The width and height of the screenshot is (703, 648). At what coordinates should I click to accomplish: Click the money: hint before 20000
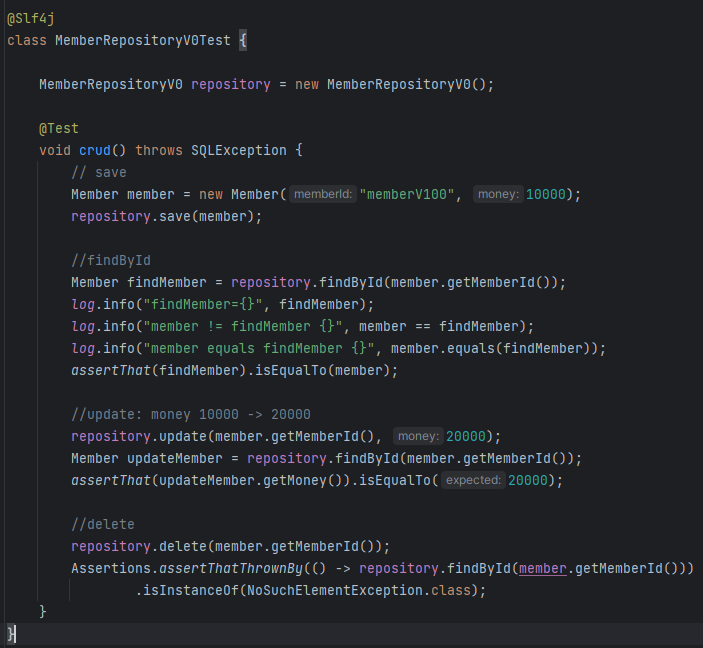[x=418, y=436]
